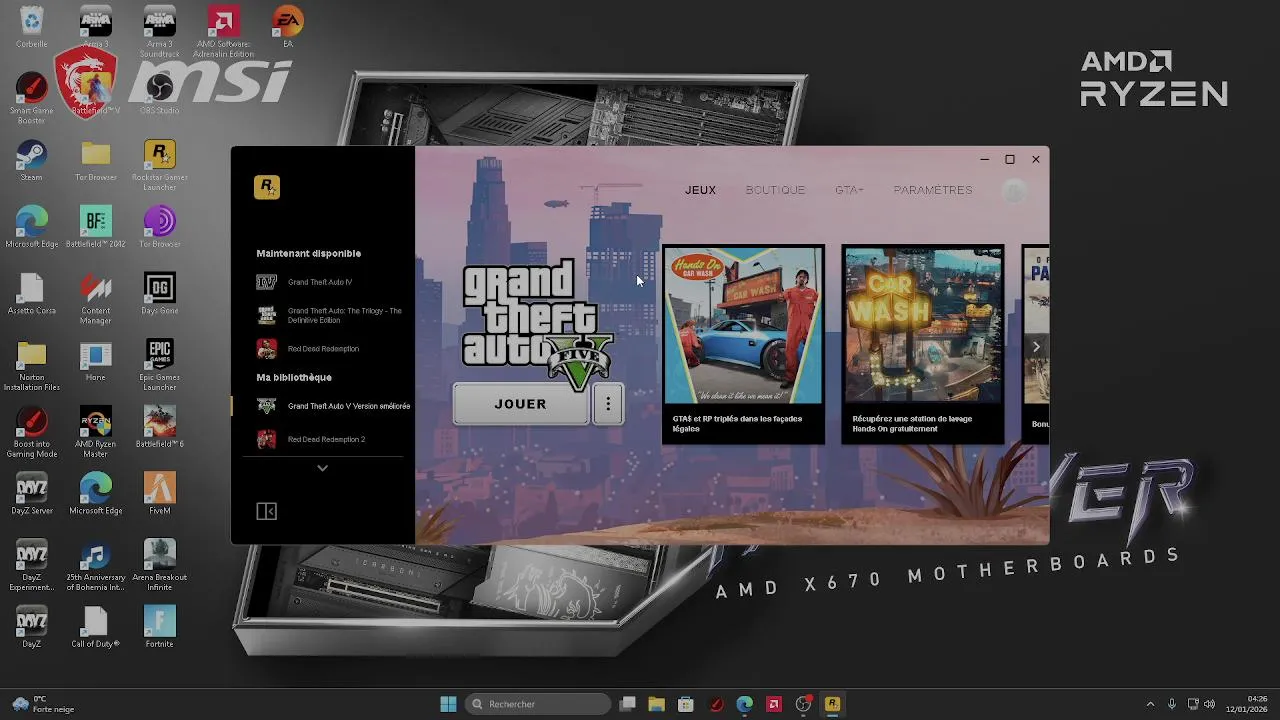Select the Tor Browser folder icon
Screen dimensions: 1280x720
96,160
